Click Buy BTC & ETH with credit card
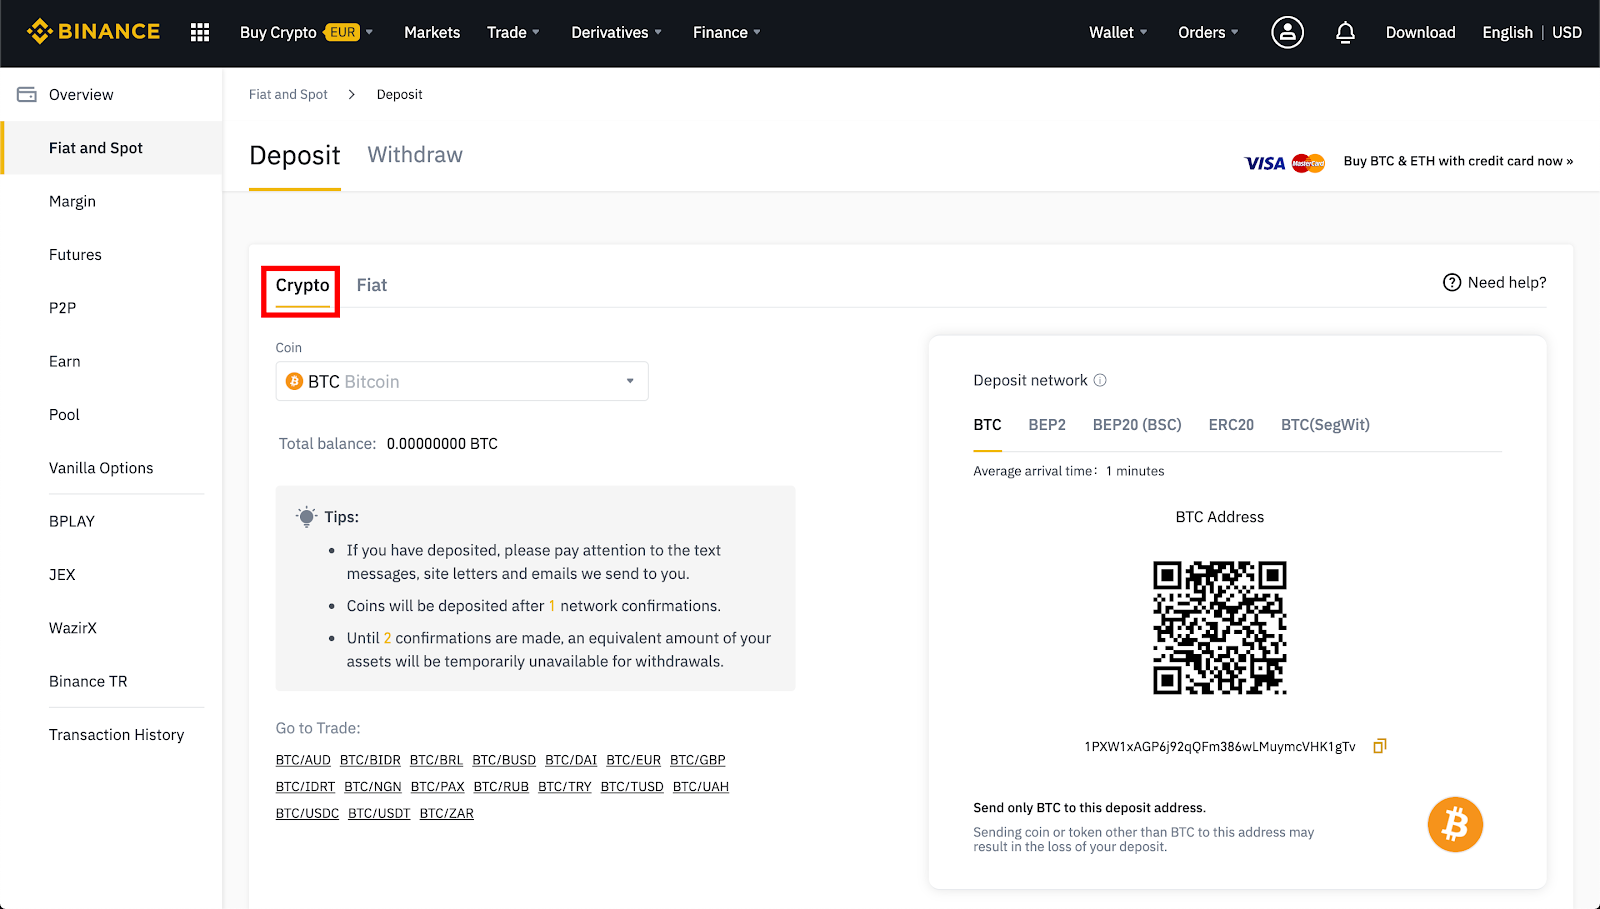 1457,161
